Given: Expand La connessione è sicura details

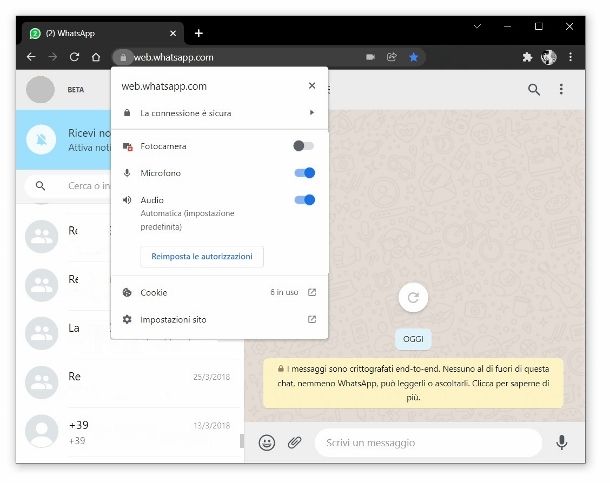Looking at the screenshot, I should (219, 113).
